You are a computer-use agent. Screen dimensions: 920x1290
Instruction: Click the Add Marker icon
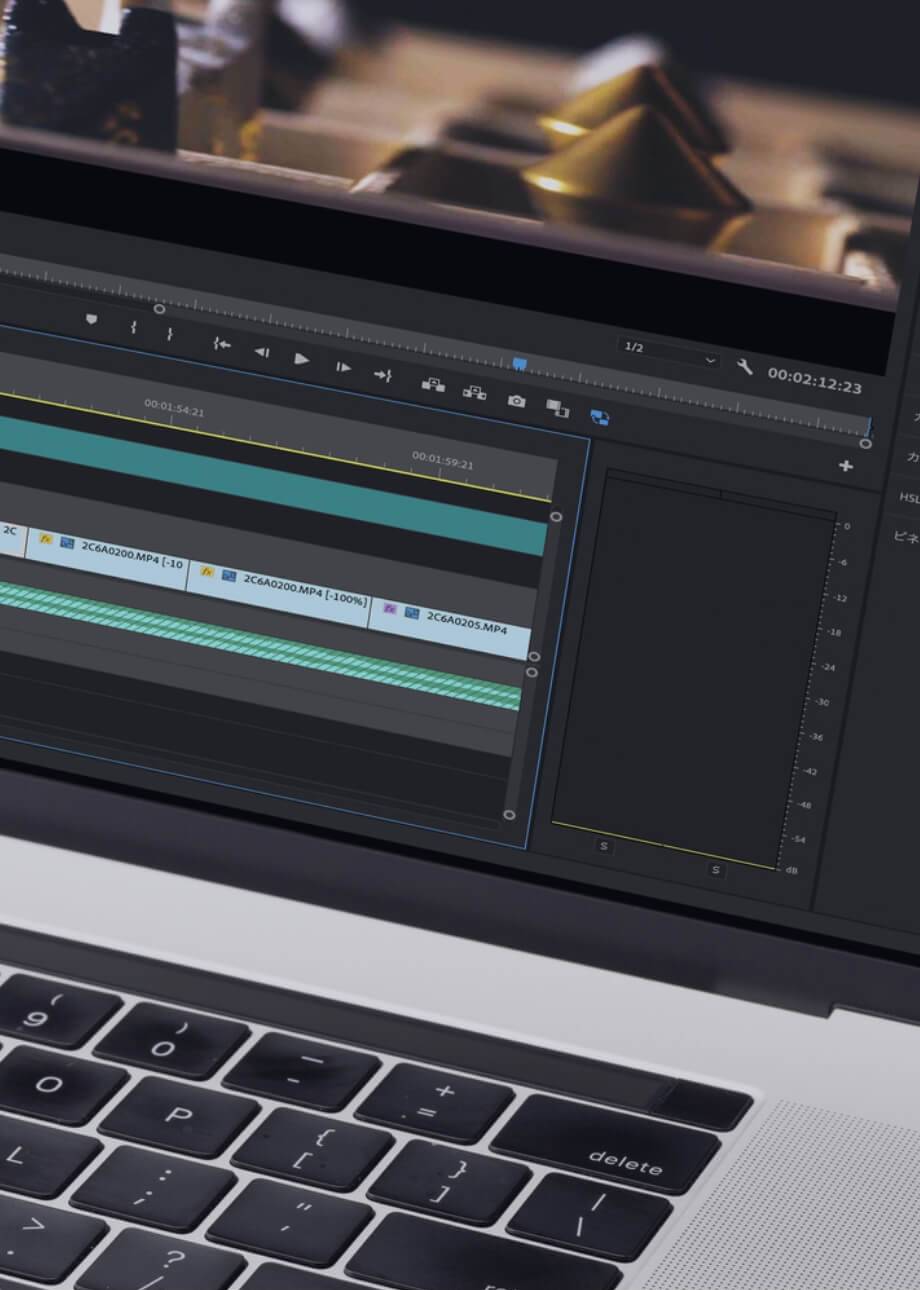[92, 319]
